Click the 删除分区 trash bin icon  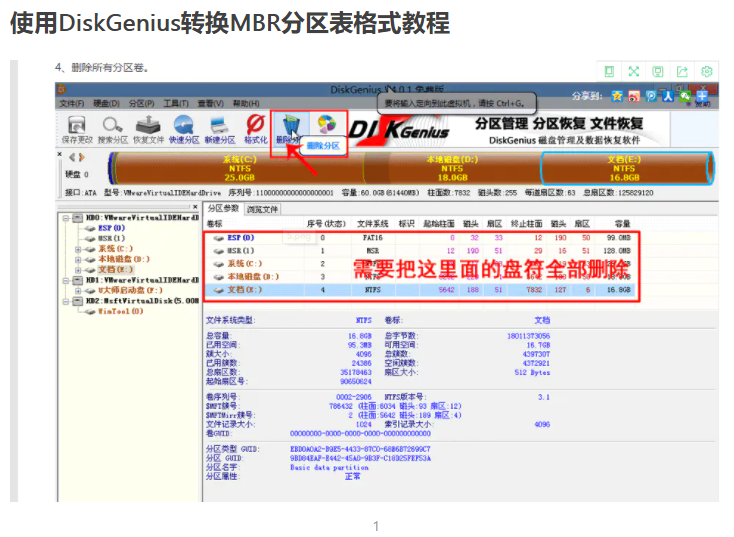click(x=291, y=125)
